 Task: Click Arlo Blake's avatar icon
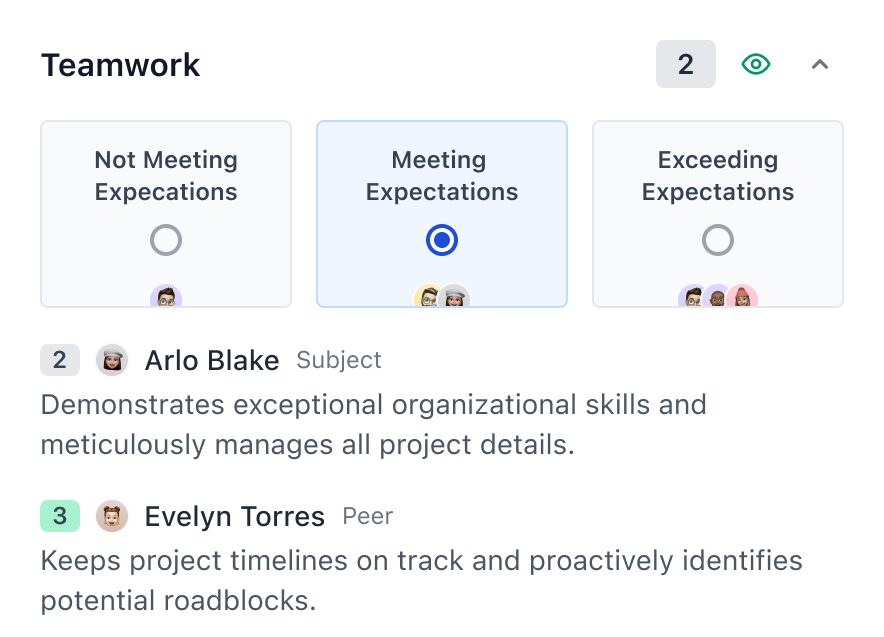click(x=112, y=360)
